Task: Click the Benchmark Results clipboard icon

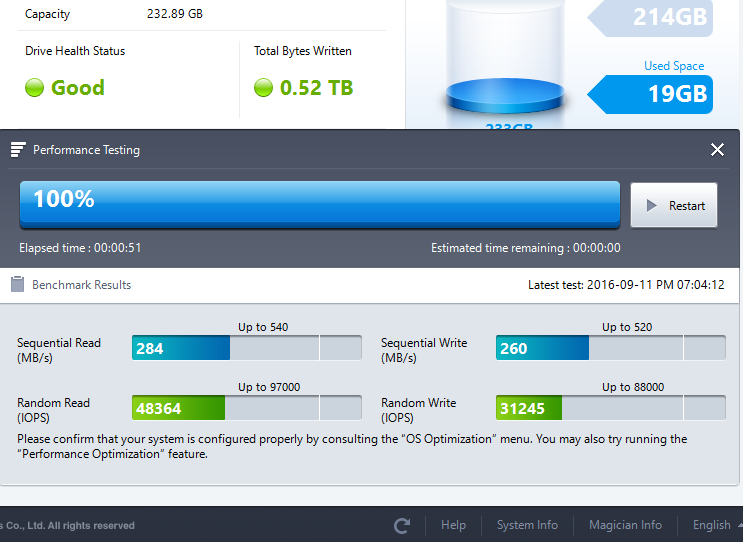Action: [x=18, y=284]
